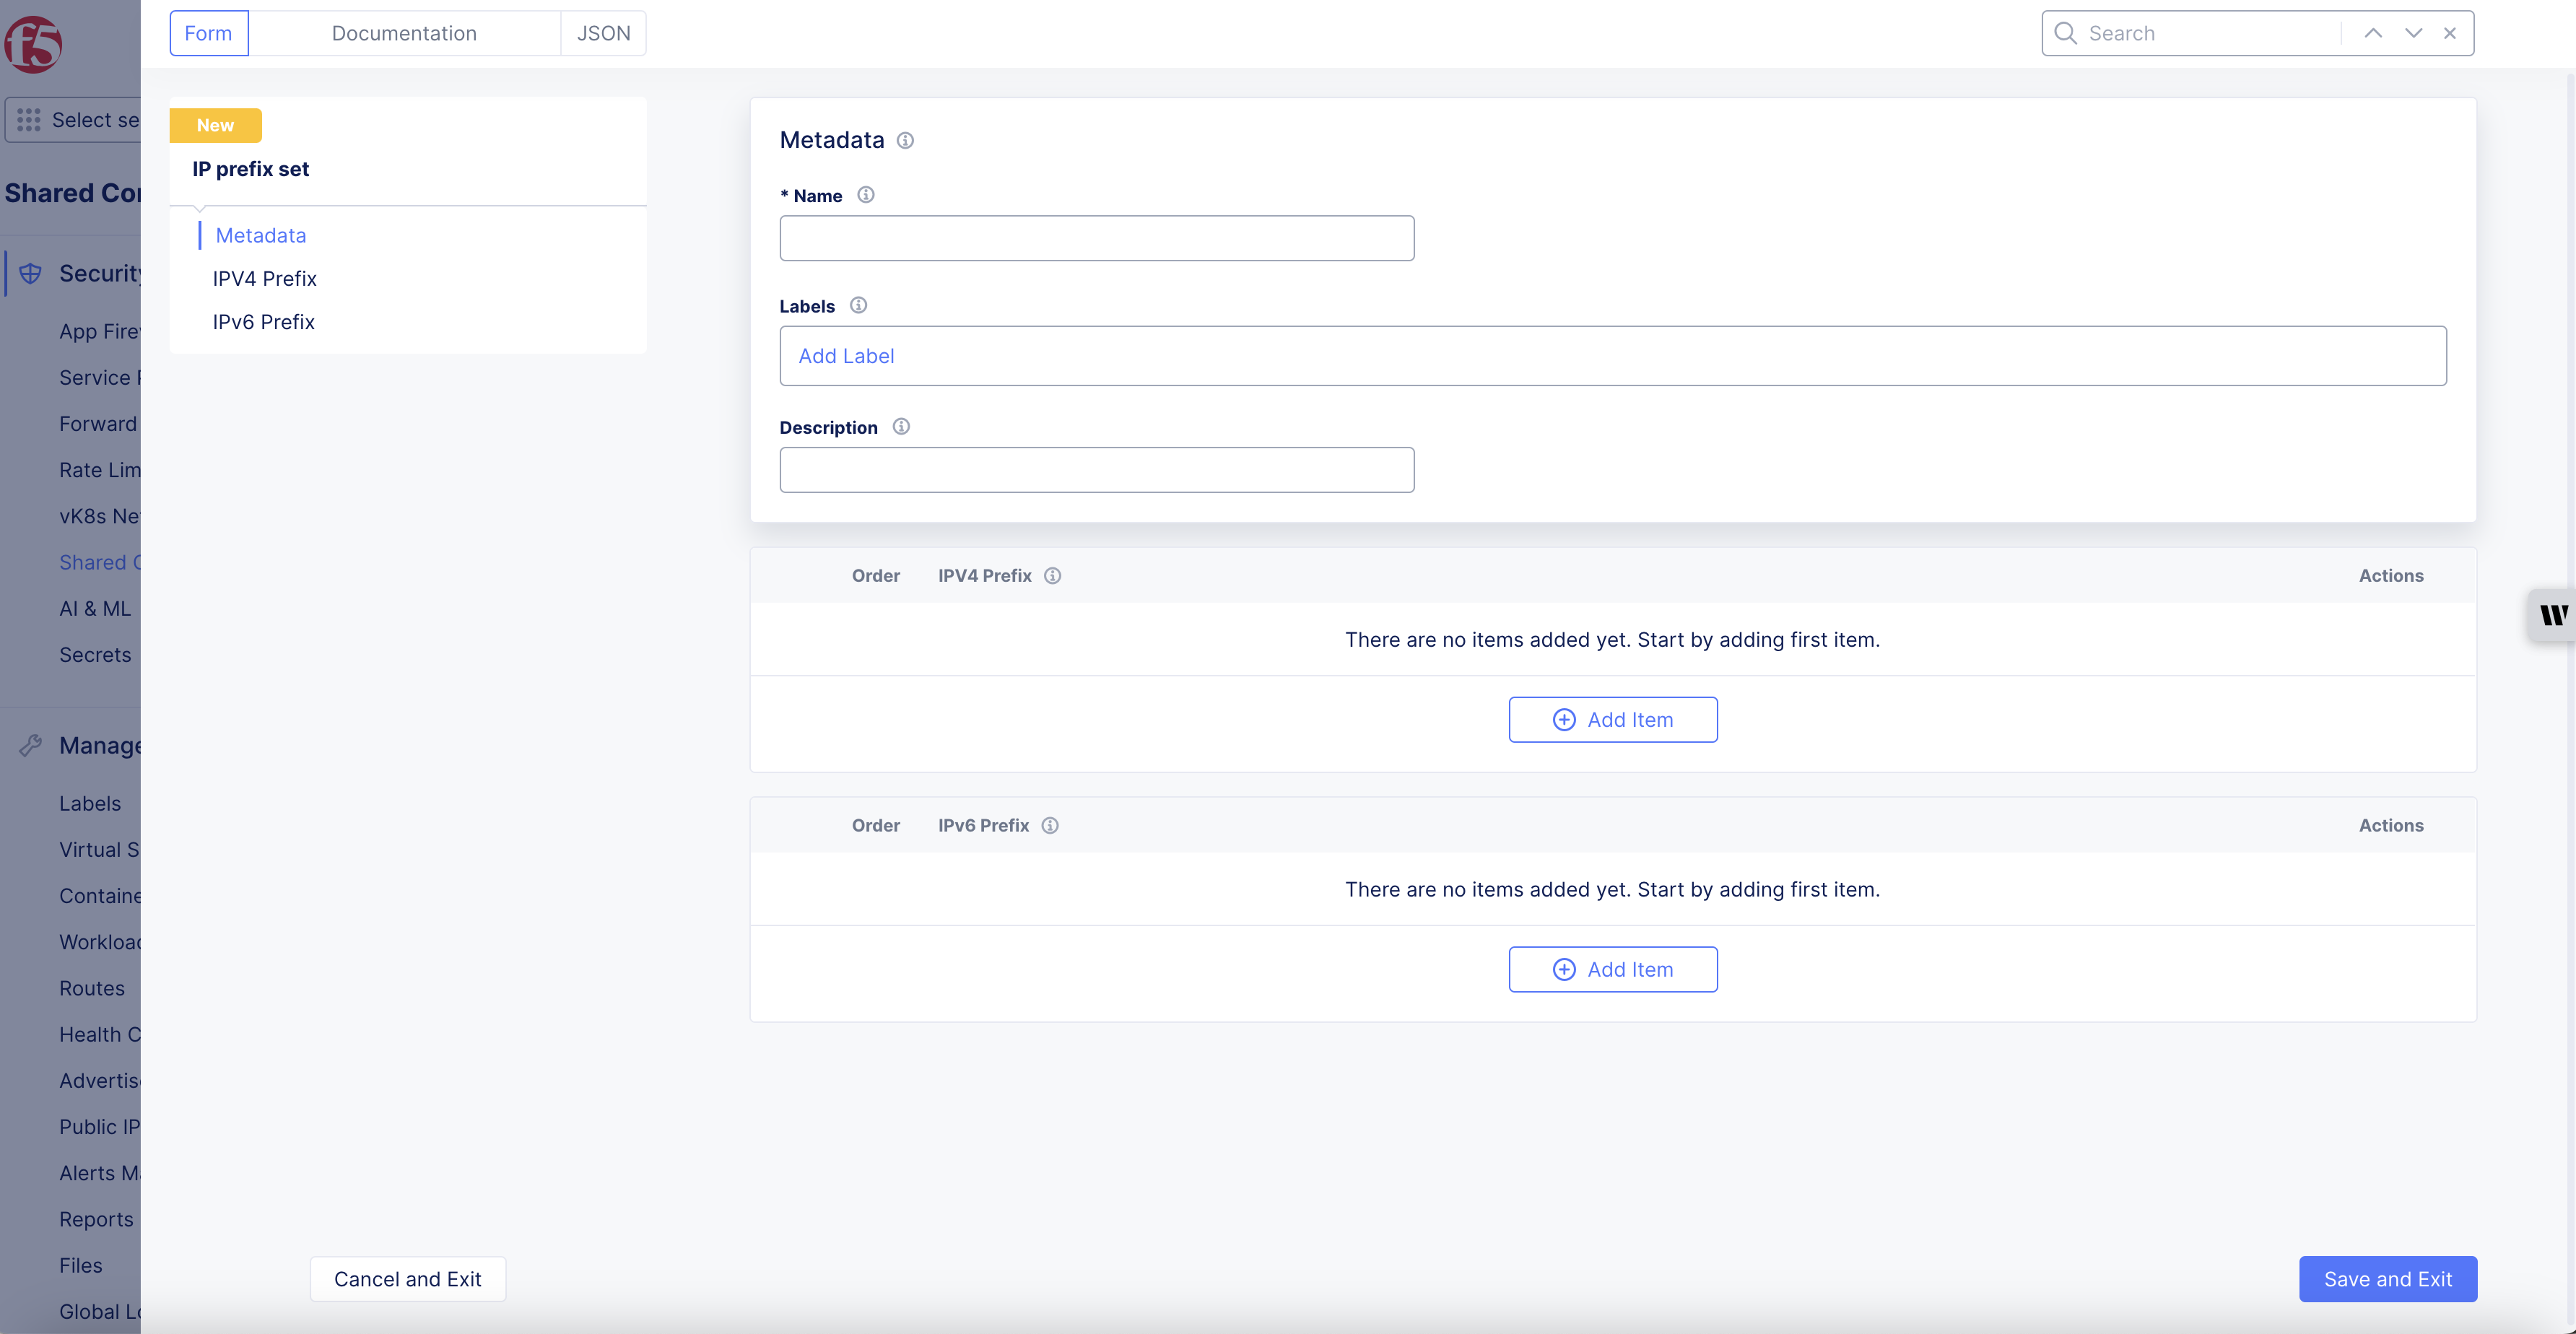Click the info icon beside the Name field

click(x=865, y=195)
